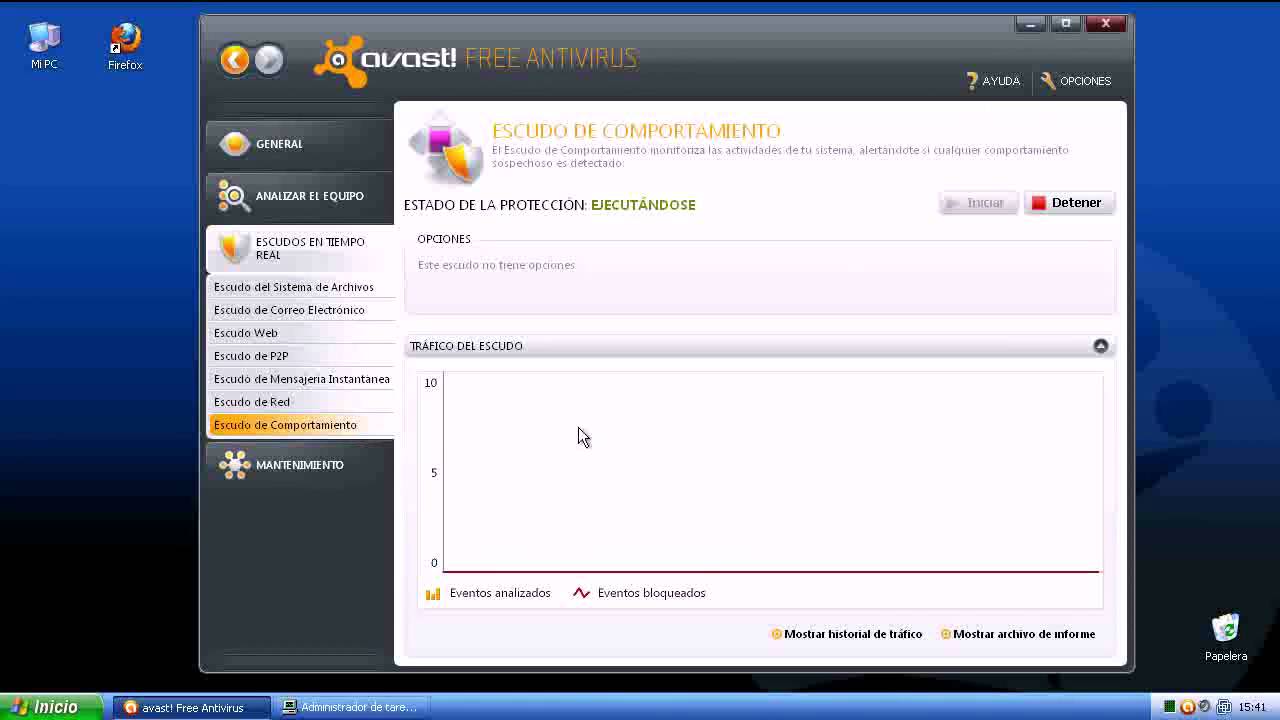The width and height of the screenshot is (1280, 720).
Task: Click the disabled Iniciar button
Action: 978,203
